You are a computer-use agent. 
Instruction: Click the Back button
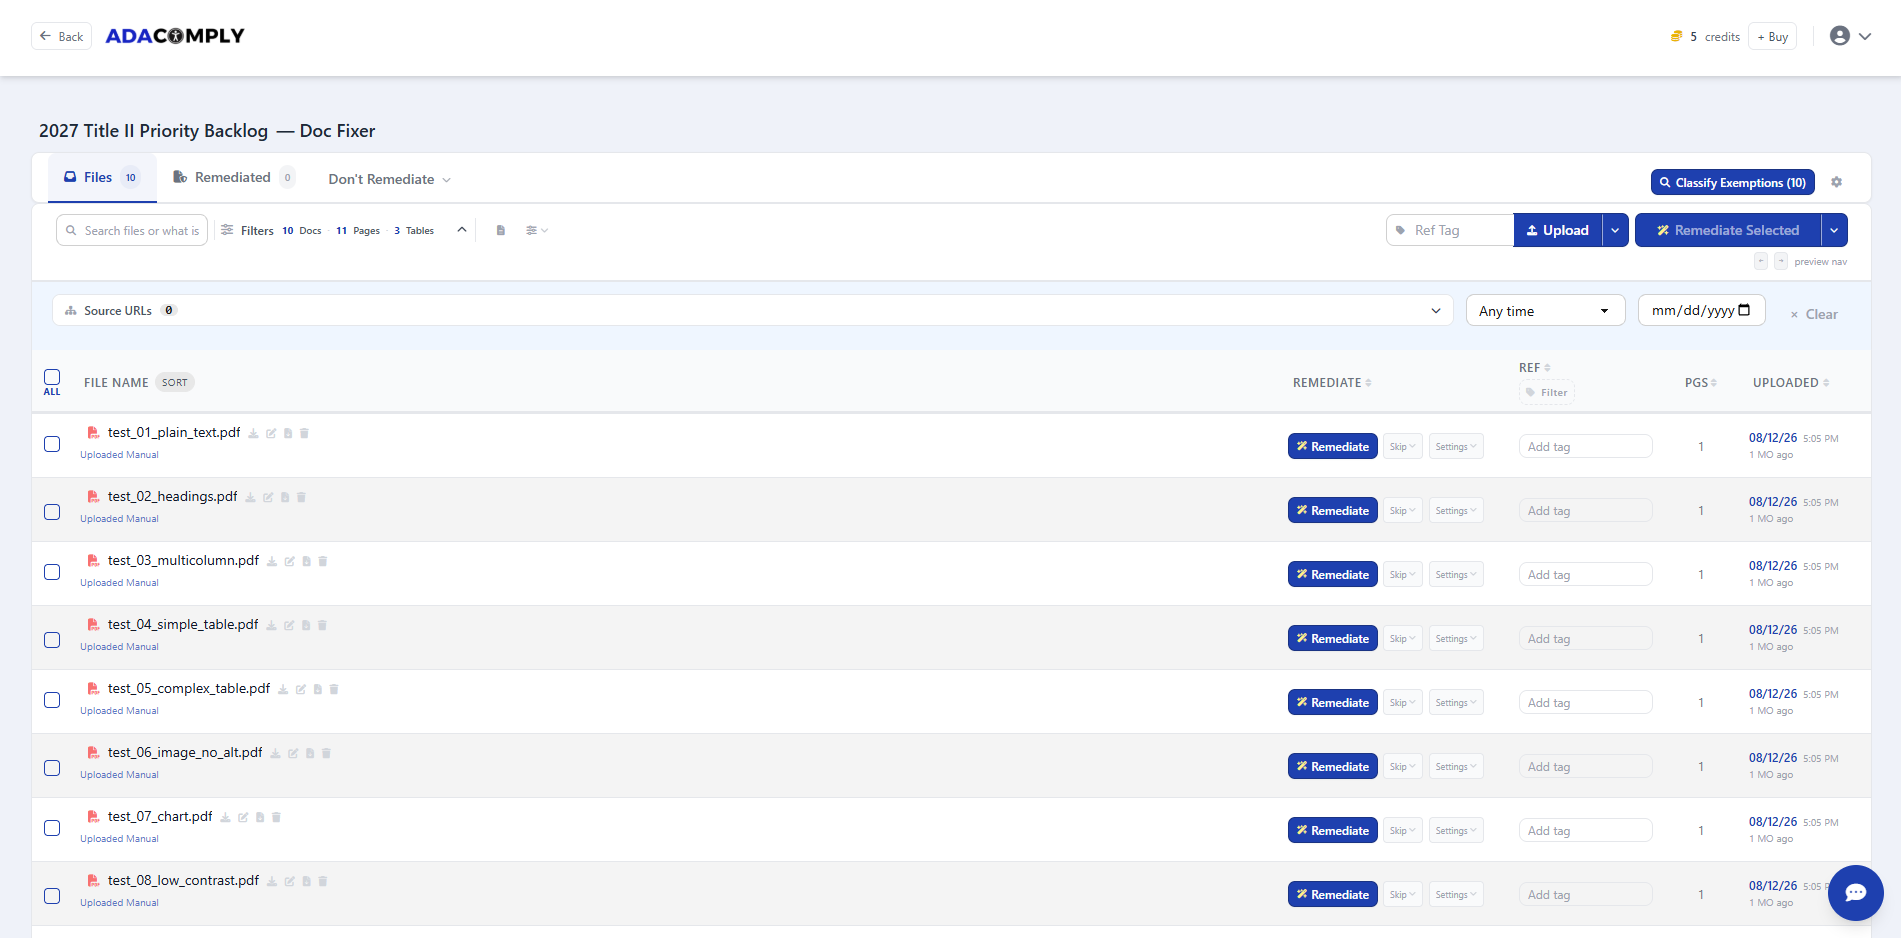(61, 36)
